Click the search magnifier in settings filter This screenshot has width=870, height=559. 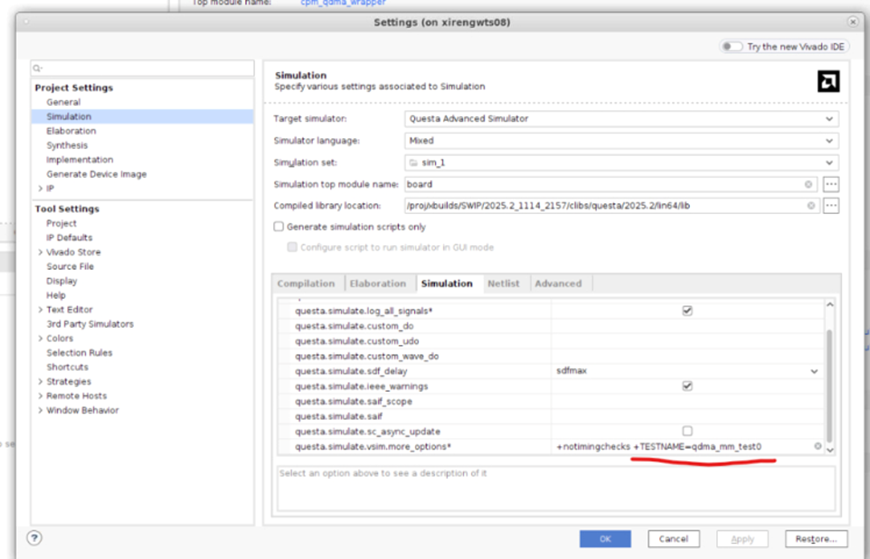coord(37,68)
